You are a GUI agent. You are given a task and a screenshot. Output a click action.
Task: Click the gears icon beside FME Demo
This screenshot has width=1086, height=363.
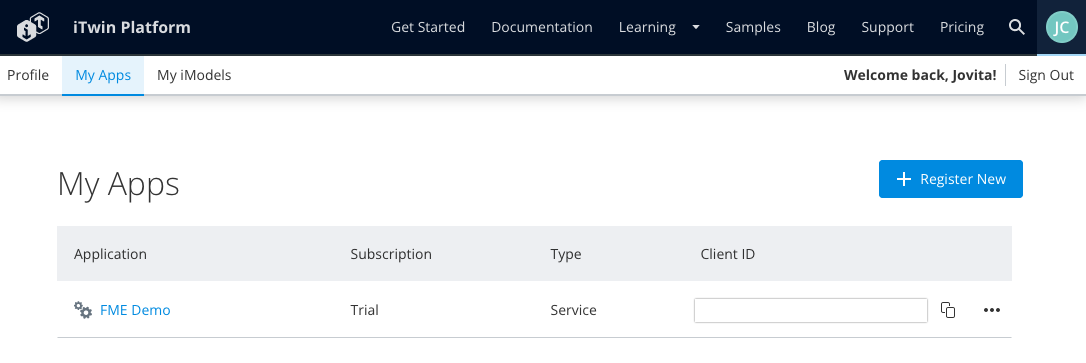click(83, 310)
